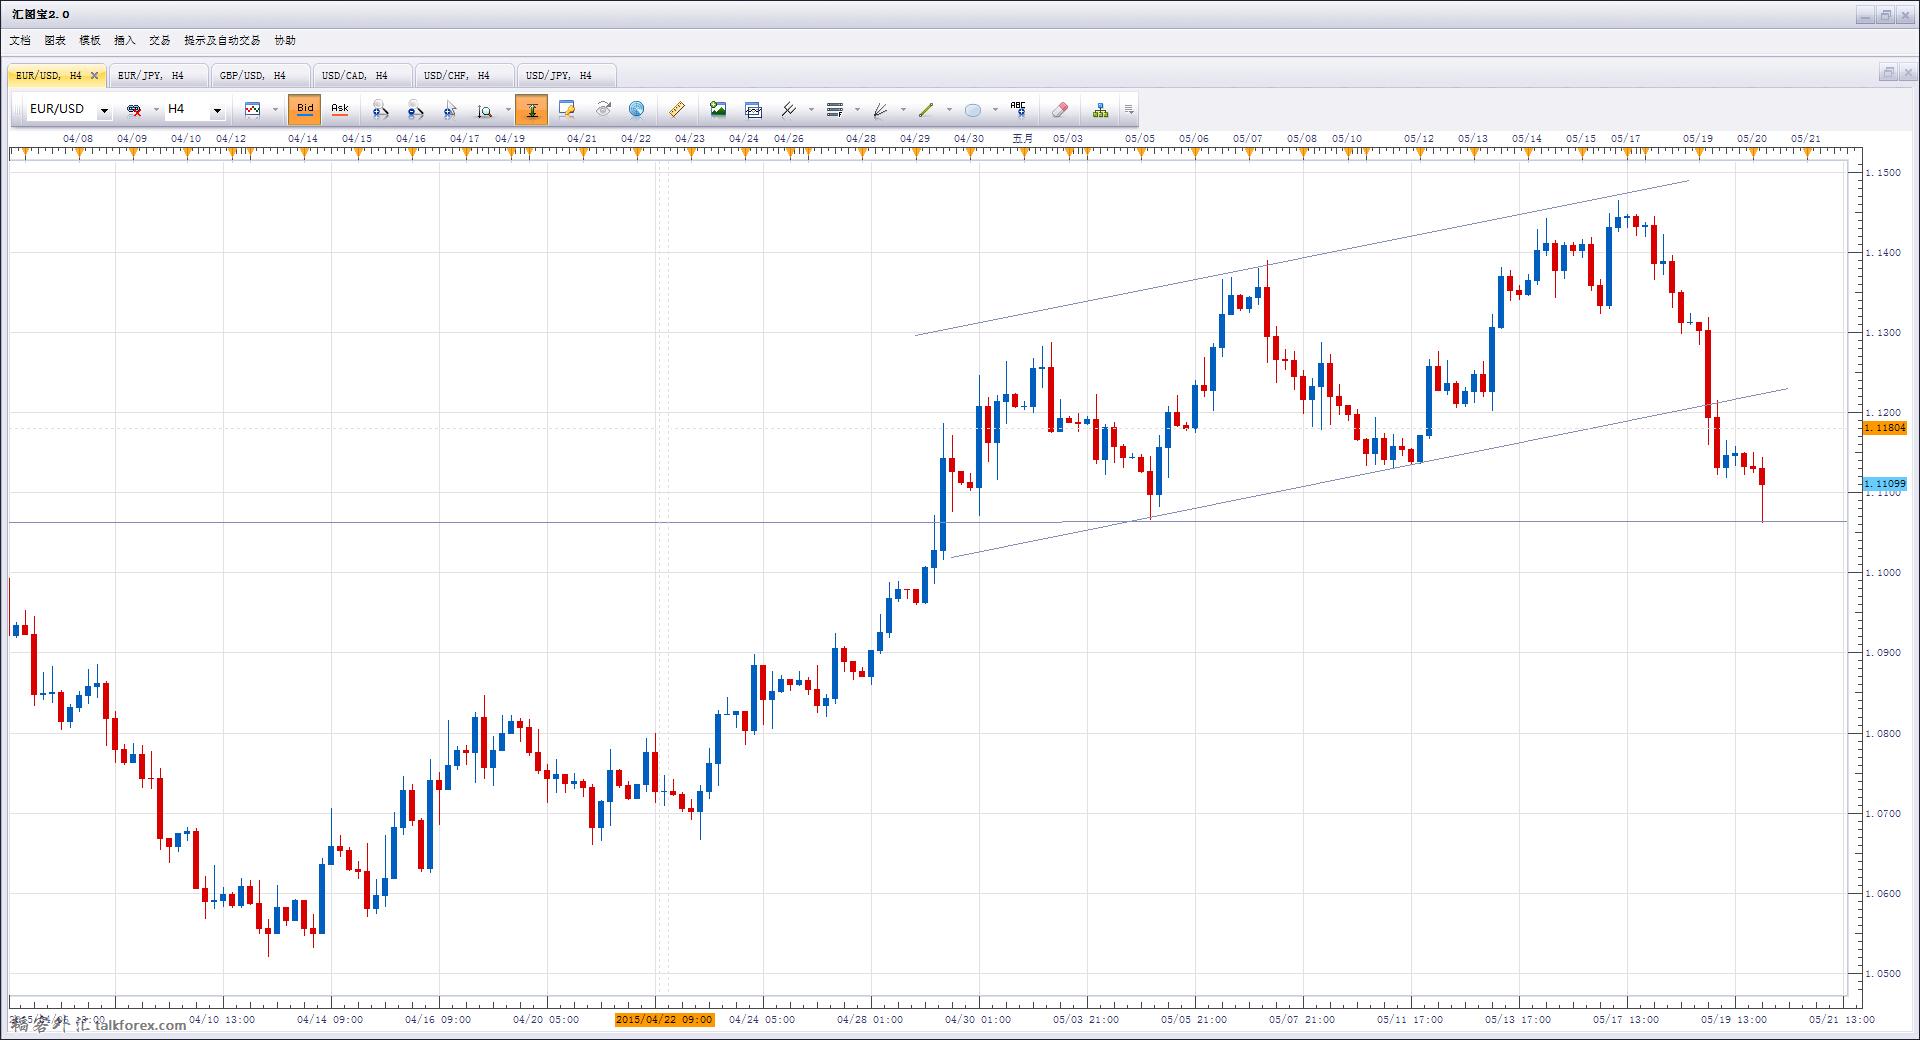
Task: Select the yellow trend line tool
Action: point(926,110)
